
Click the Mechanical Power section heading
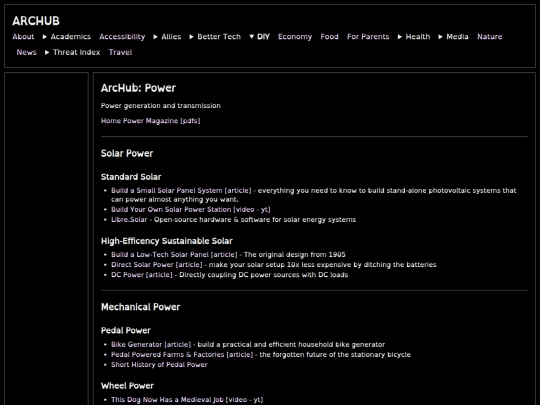tap(141, 307)
